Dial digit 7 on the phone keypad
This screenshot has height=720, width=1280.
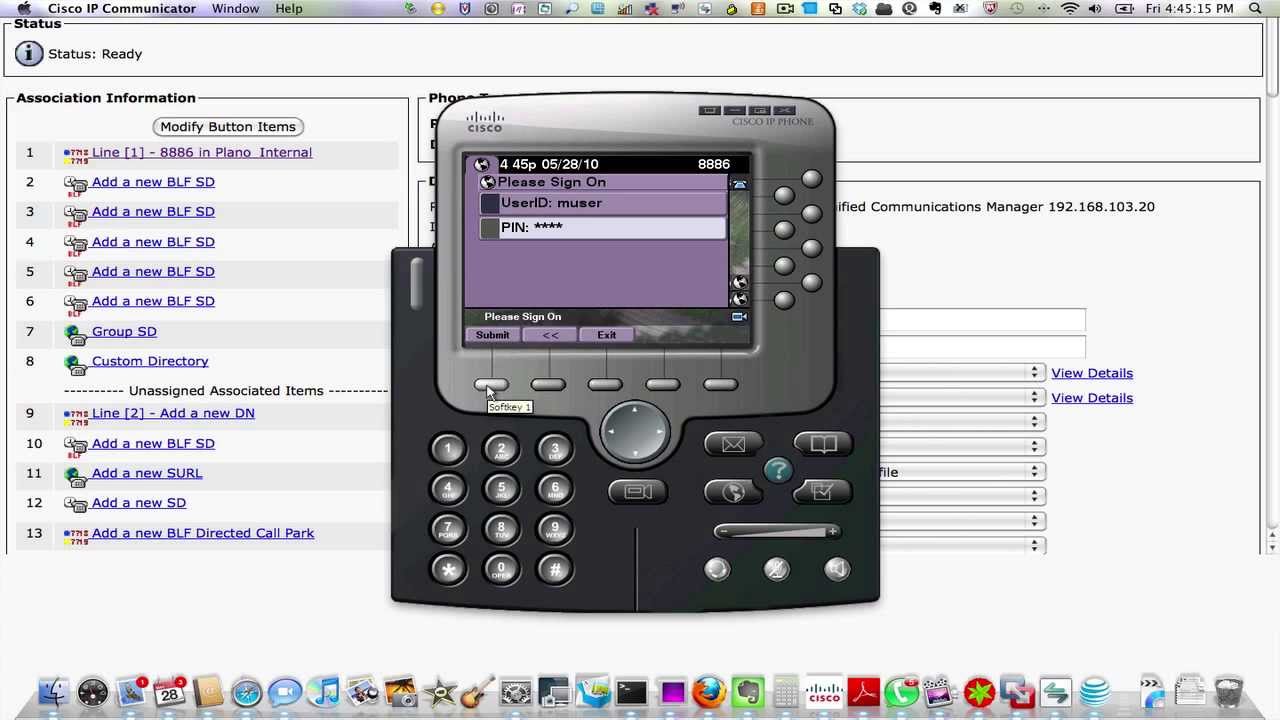click(x=448, y=529)
